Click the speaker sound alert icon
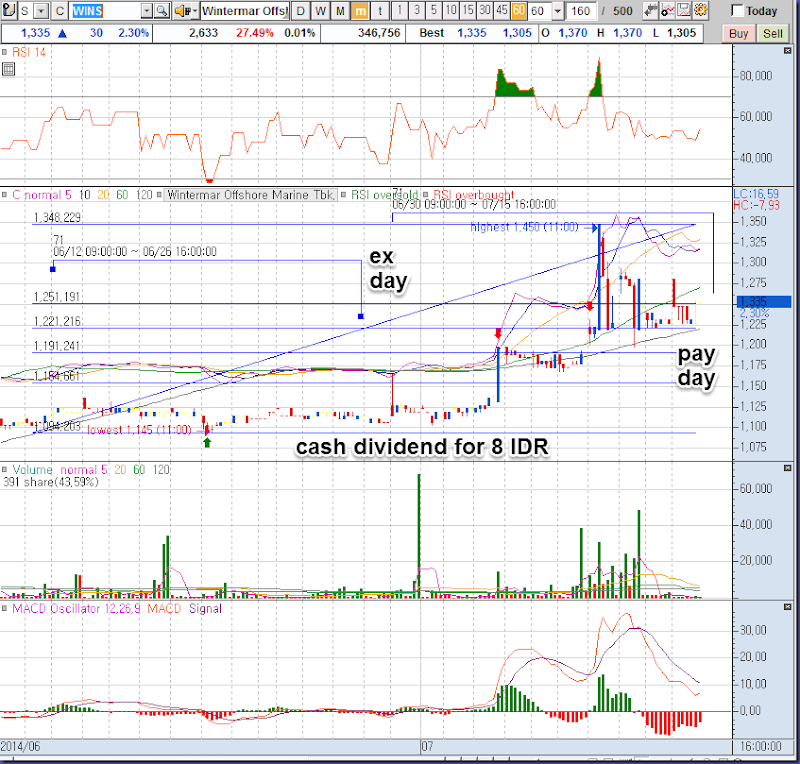This screenshot has height=764, width=800. click(x=182, y=11)
